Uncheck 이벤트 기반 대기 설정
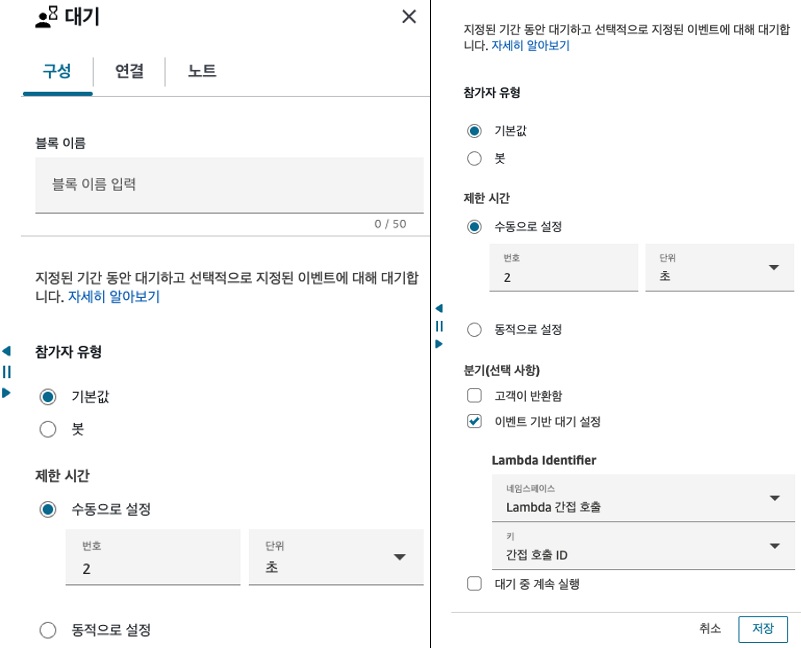Image resolution: width=801 pixels, height=648 pixels. [474, 421]
